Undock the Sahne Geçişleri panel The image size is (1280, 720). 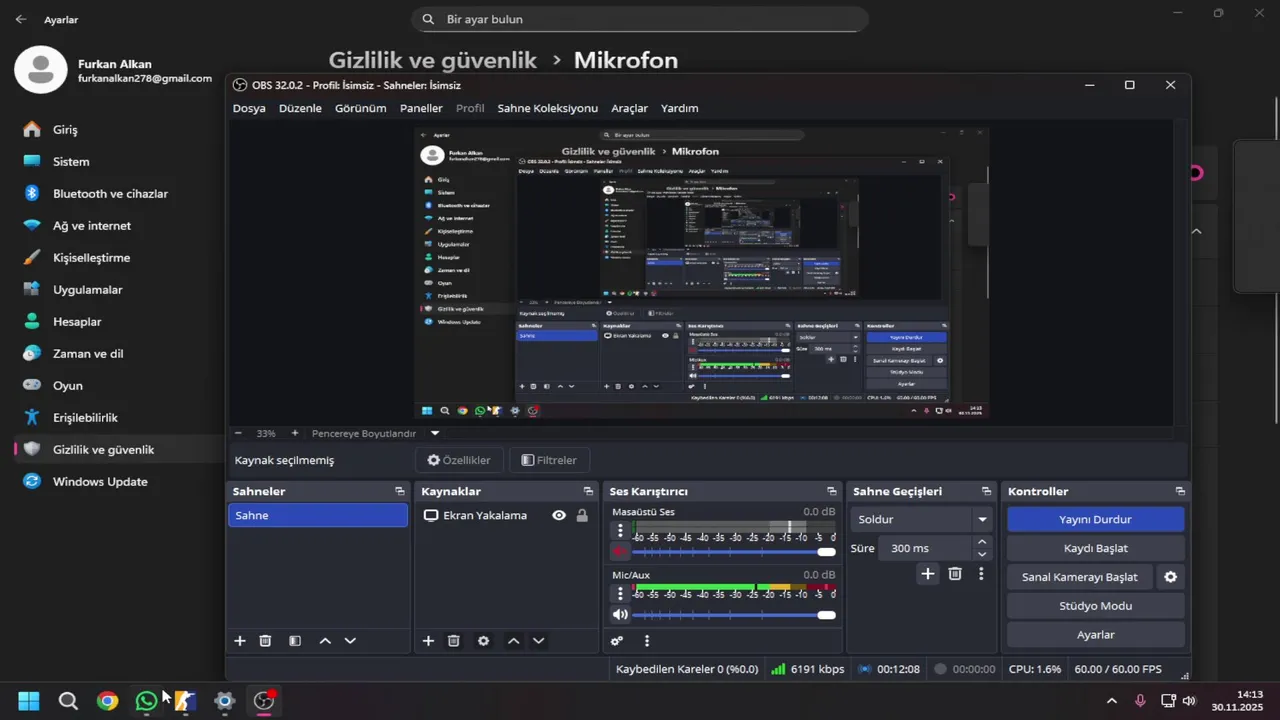coord(986,491)
